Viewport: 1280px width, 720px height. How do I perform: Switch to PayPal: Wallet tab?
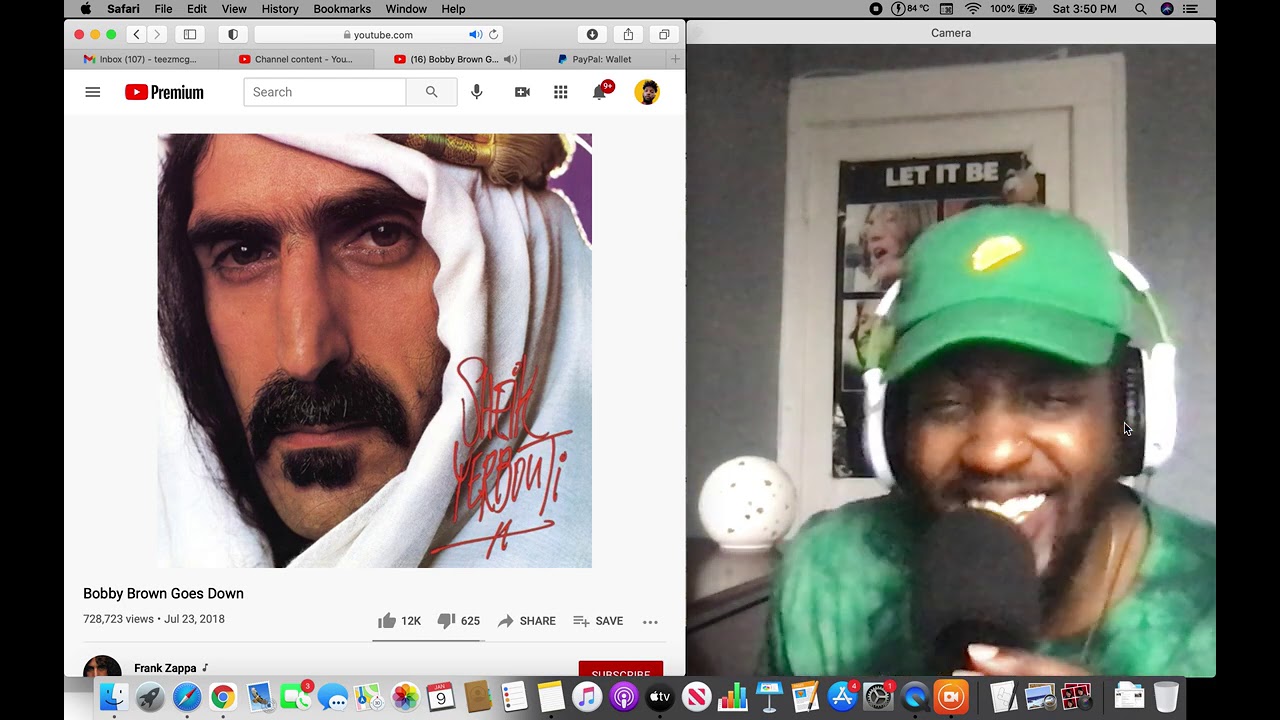pos(595,59)
